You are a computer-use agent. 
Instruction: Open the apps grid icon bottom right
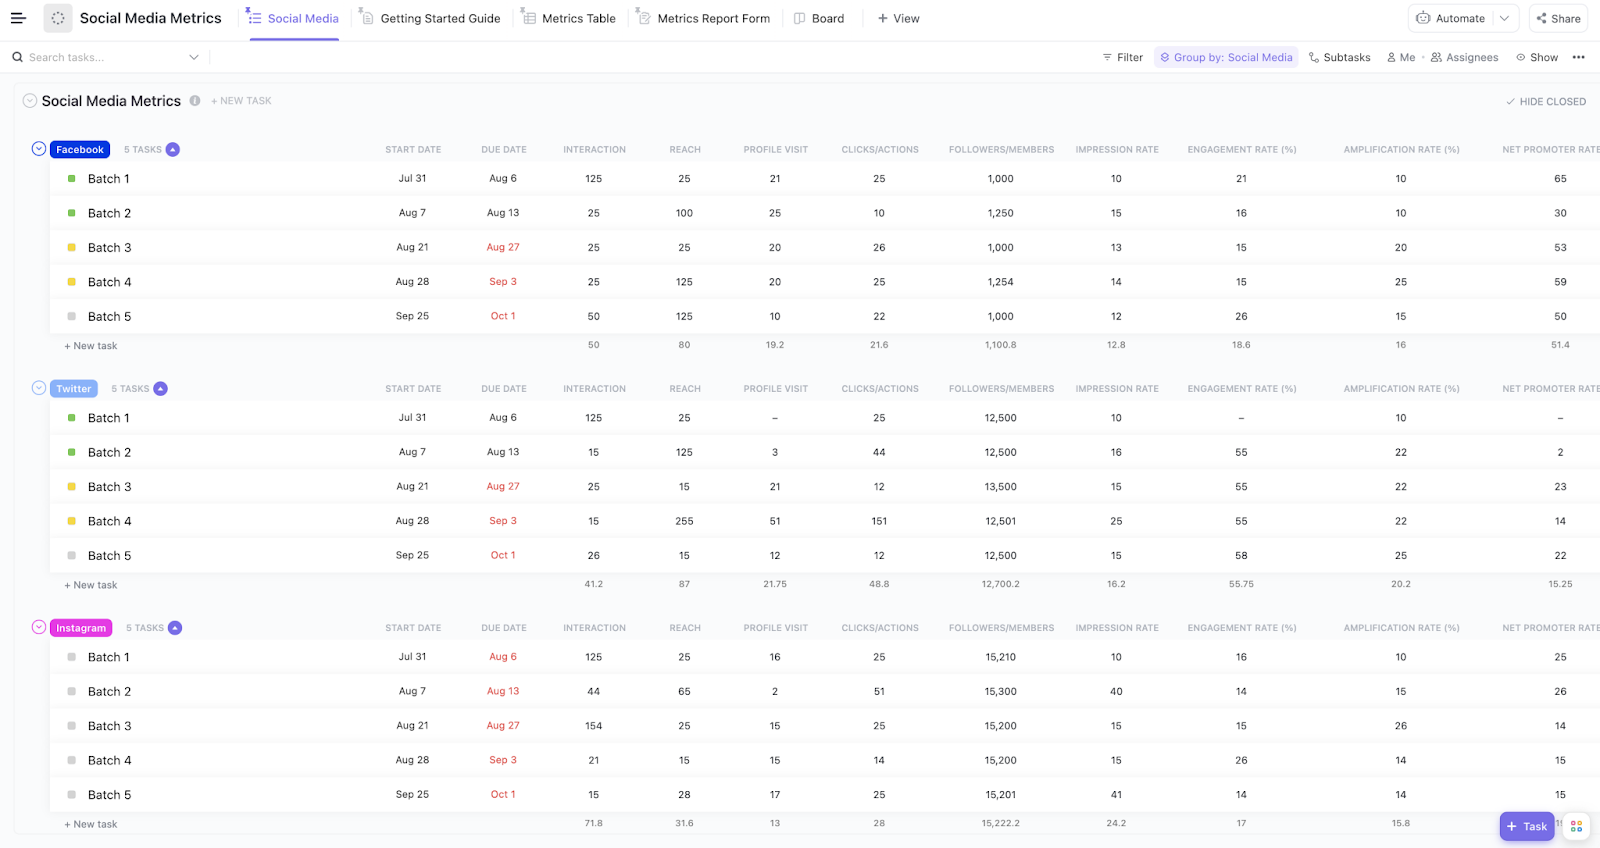(x=1576, y=826)
